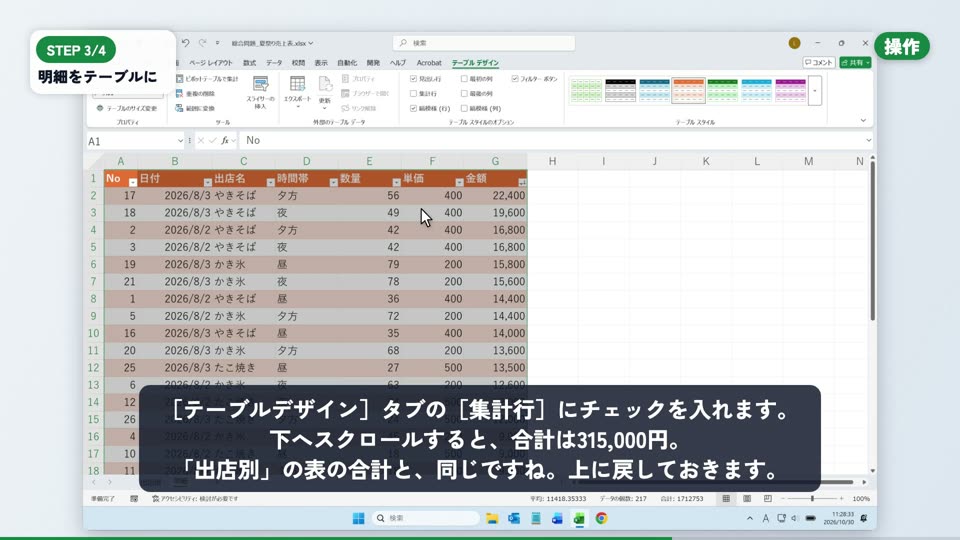This screenshot has height=540, width=960.
Task: Open filter dropdown for 金額 column
Action: [522, 182]
